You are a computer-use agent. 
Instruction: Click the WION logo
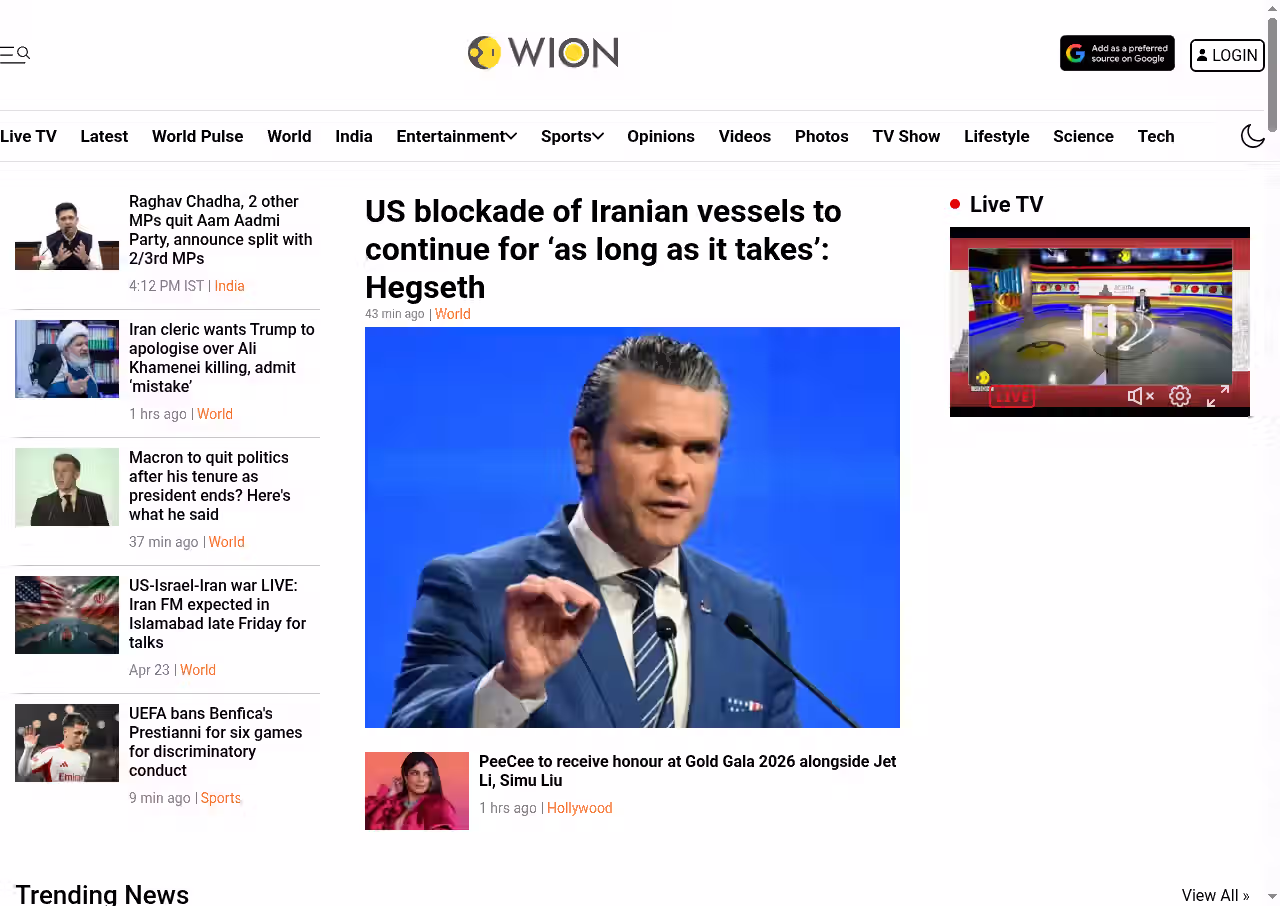click(x=543, y=52)
